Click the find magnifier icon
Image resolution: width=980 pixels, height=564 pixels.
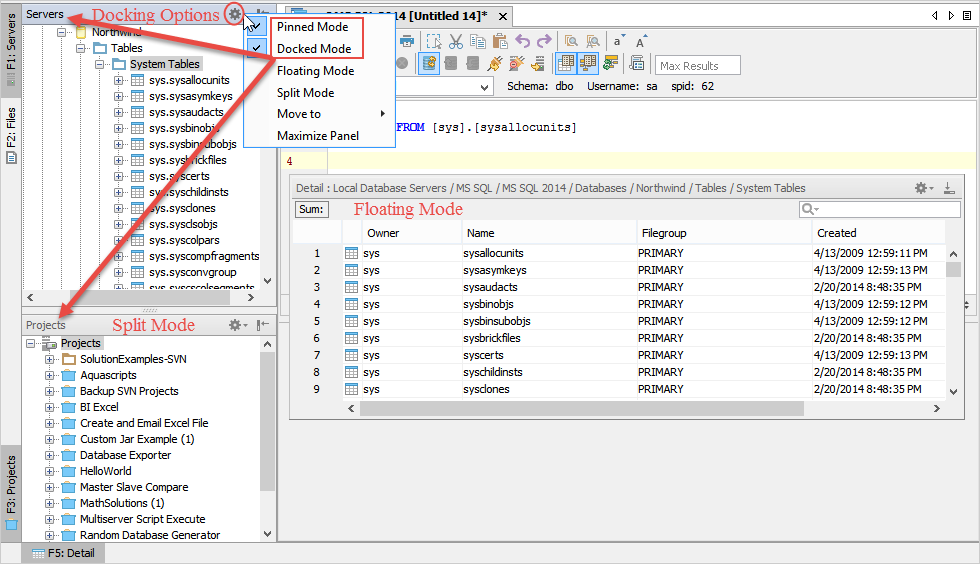(x=571, y=41)
